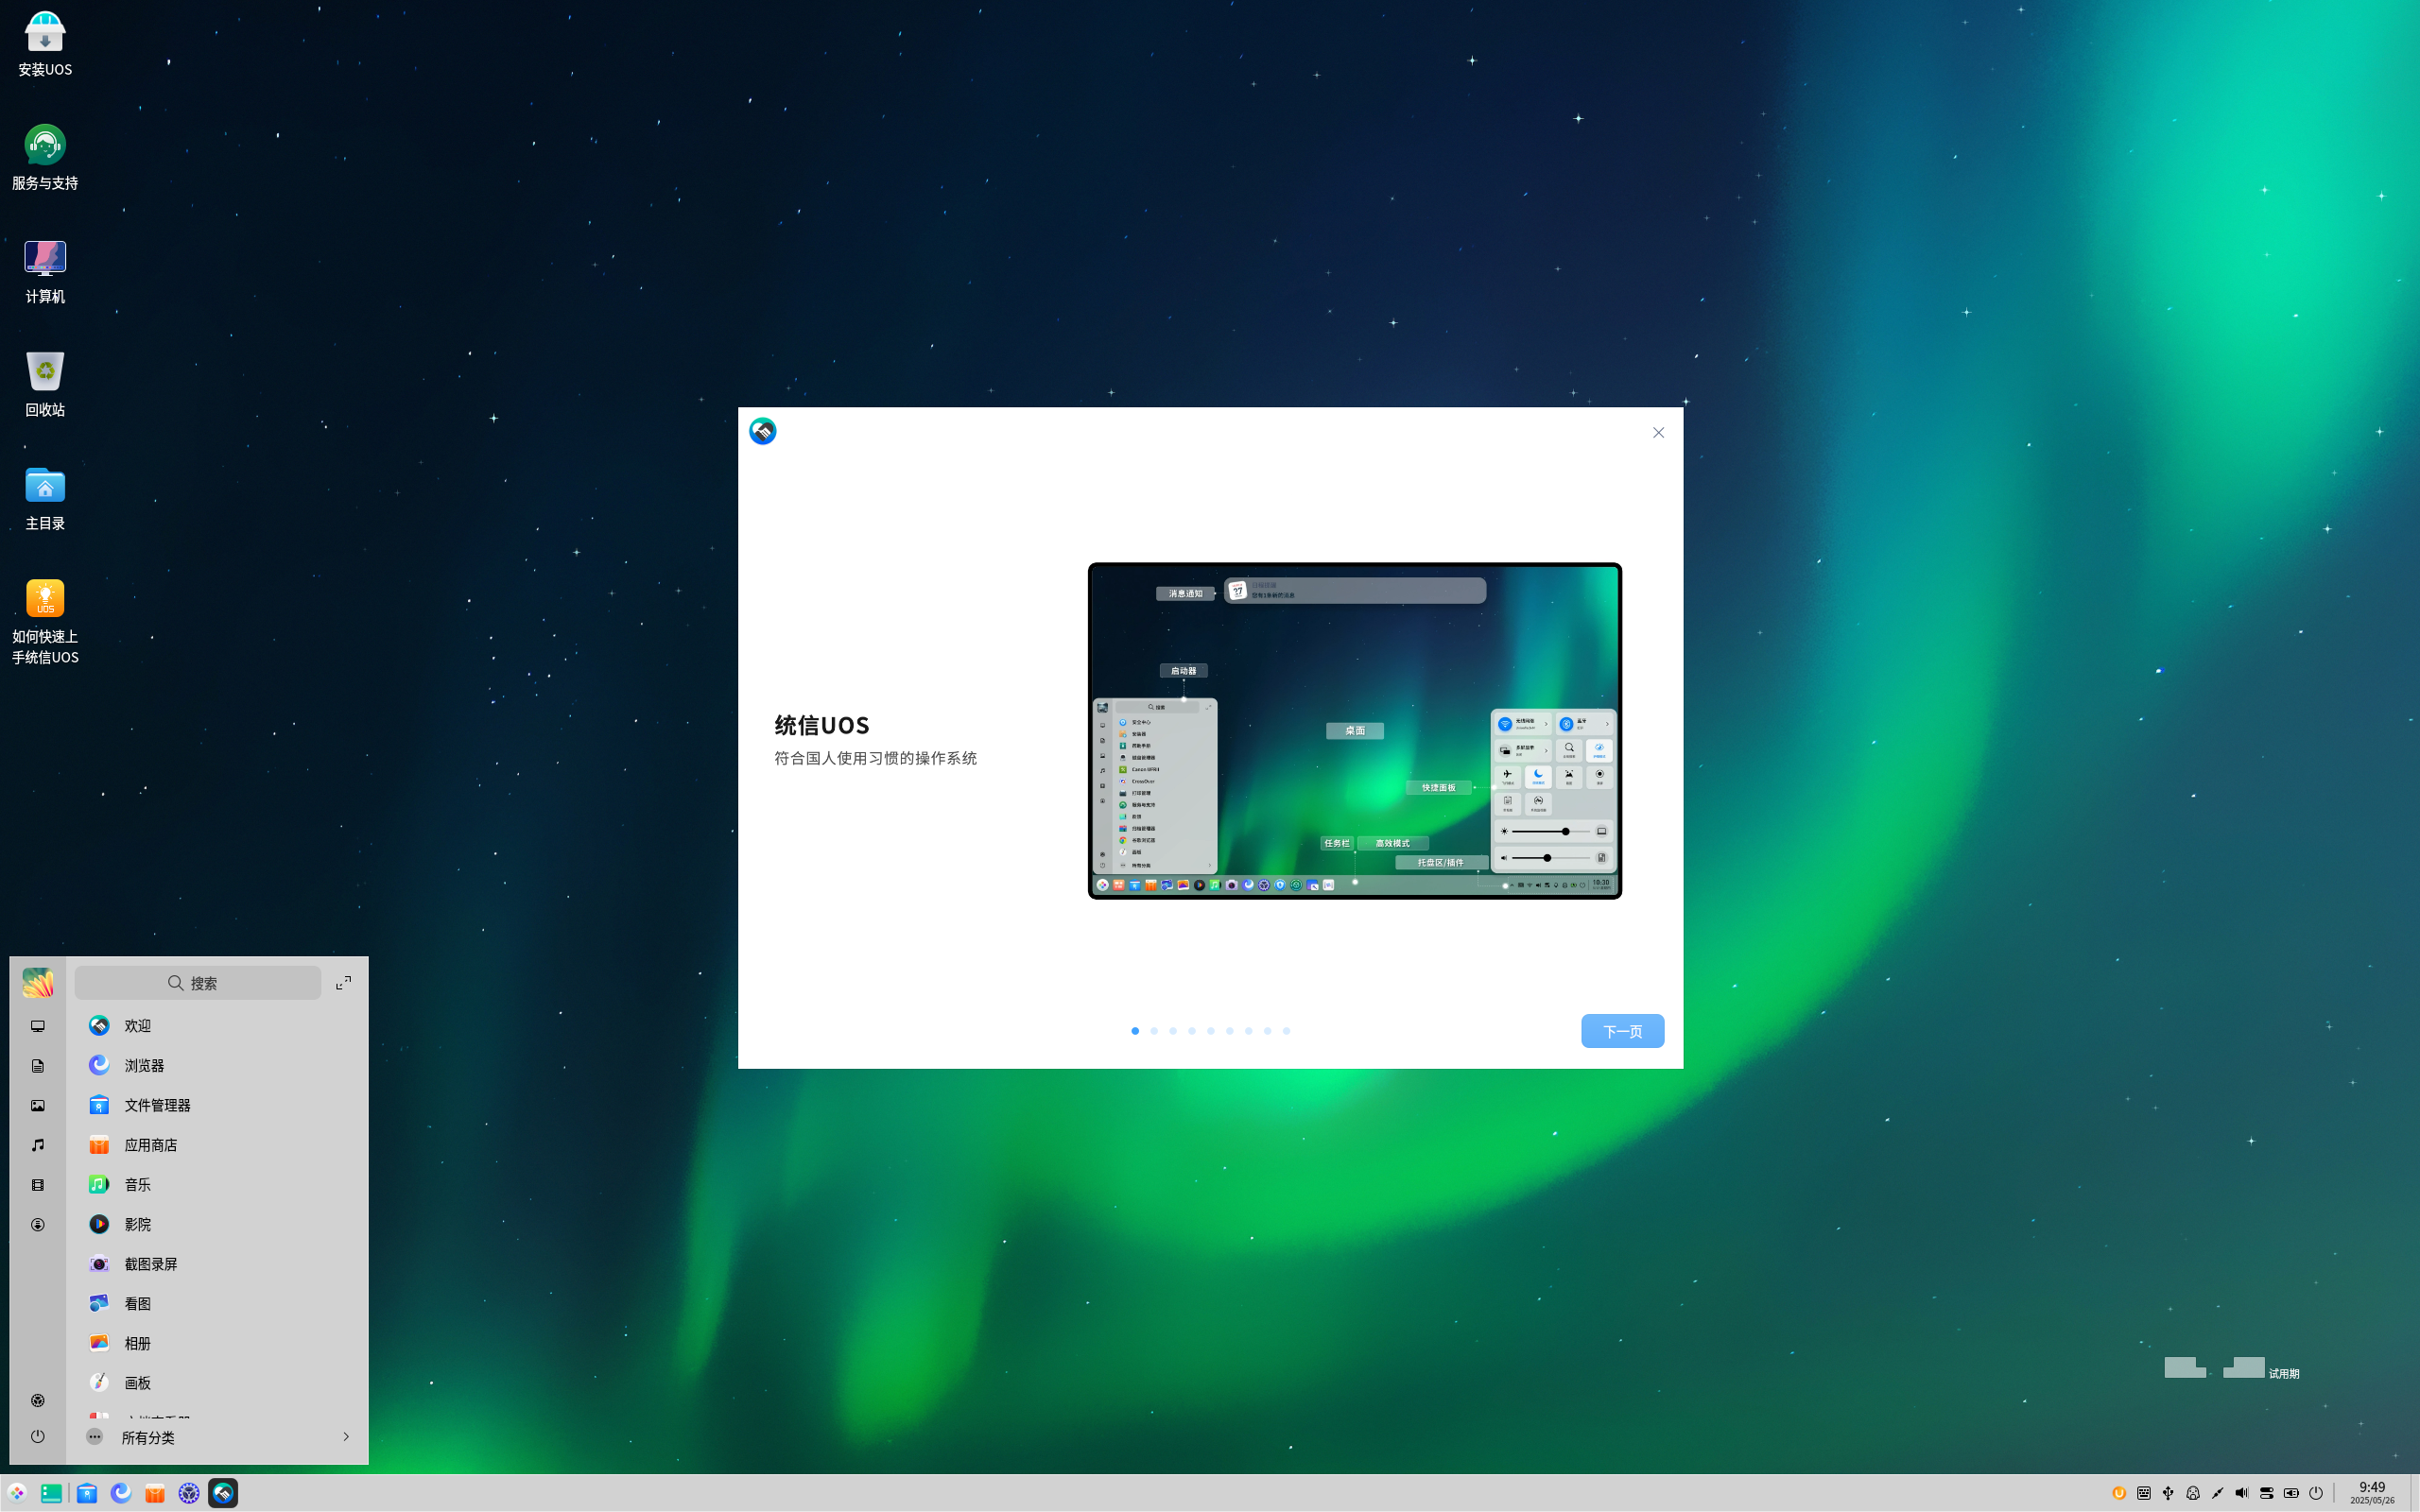Open quick panel toggles tray icon
This screenshot has height=1512, width=2420.
coord(2267,1493)
